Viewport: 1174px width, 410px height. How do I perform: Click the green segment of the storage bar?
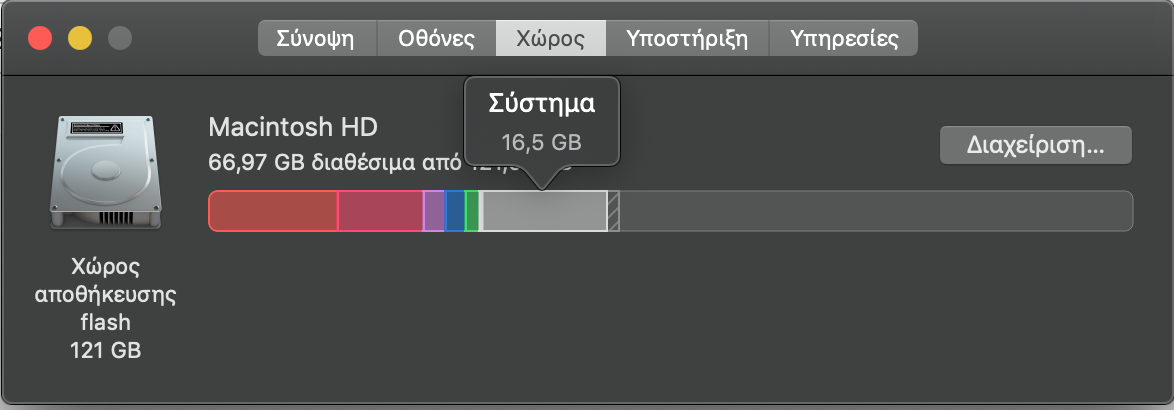click(x=472, y=211)
